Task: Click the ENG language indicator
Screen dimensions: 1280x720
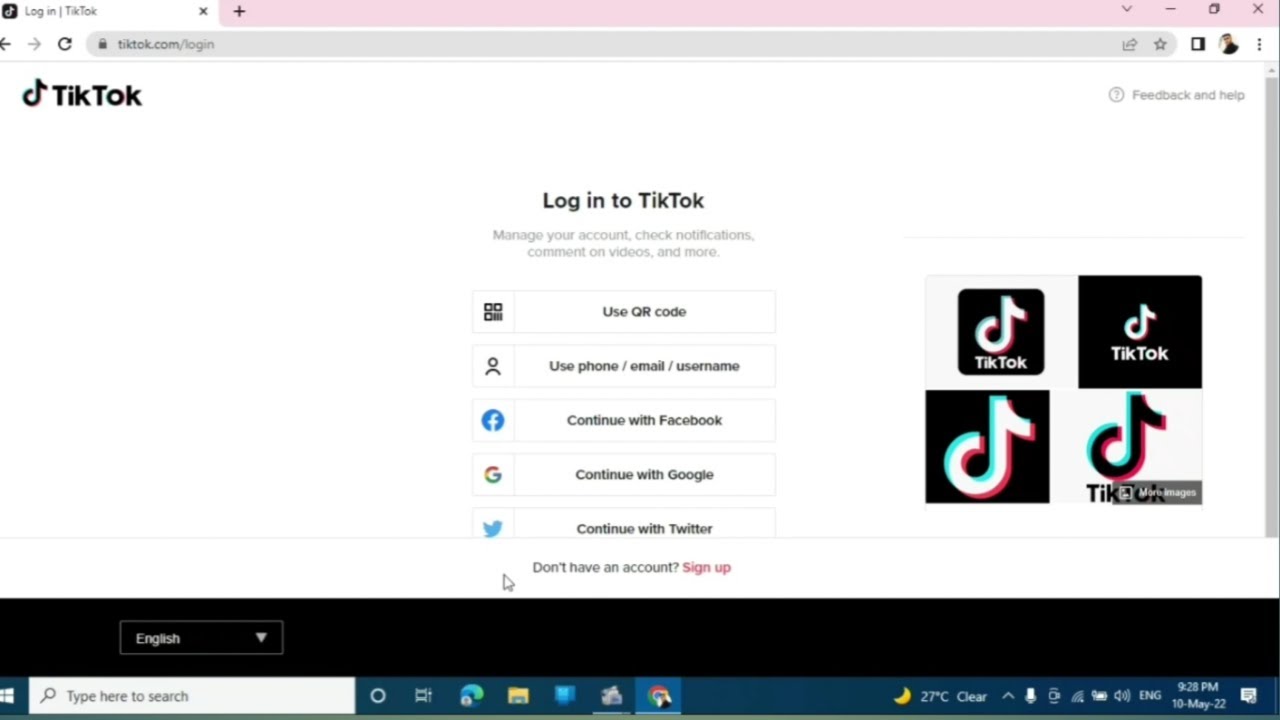Action: [x=1150, y=696]
